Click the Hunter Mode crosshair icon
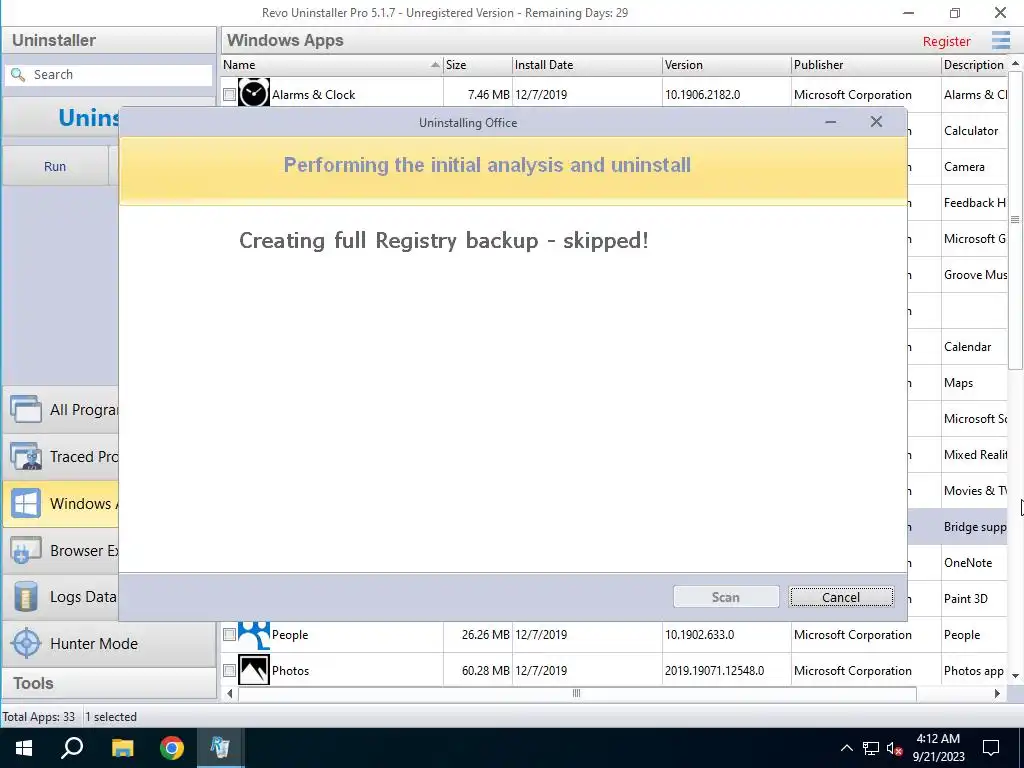The height and width of the screenshot is (768, 1024). 27,643
